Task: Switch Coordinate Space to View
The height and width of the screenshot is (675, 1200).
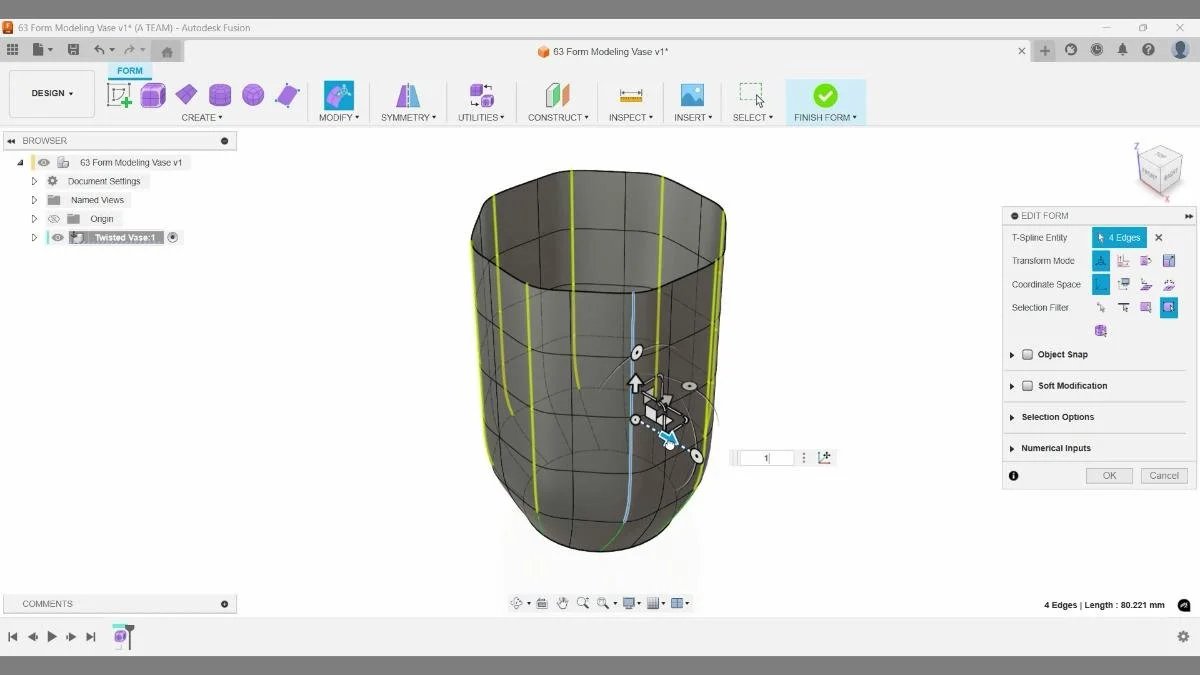Action: pos(1123,284)
